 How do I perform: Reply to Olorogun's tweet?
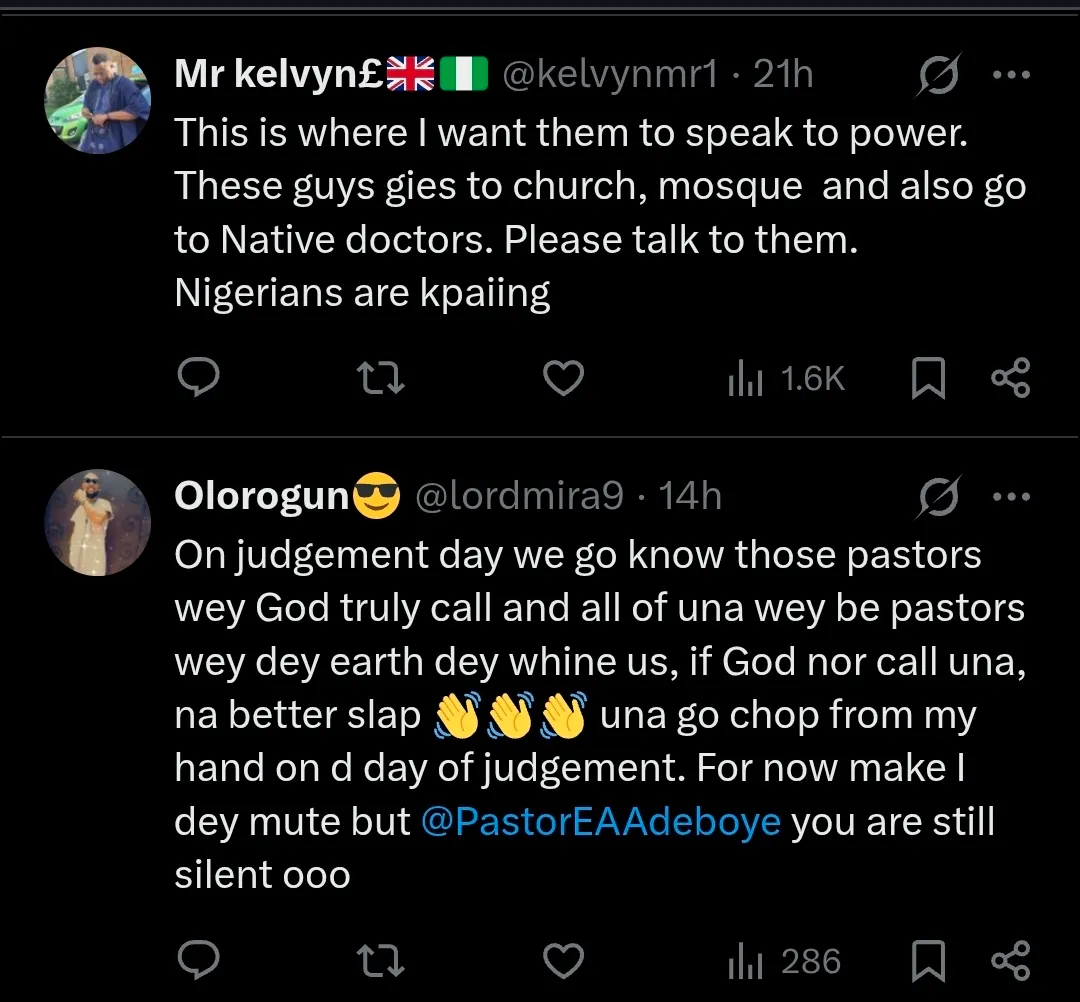coord(198,961)
